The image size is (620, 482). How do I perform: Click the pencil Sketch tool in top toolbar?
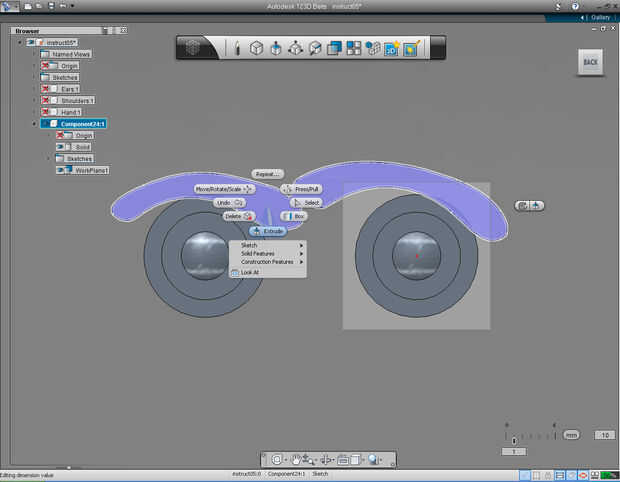(x=237, y=47)
